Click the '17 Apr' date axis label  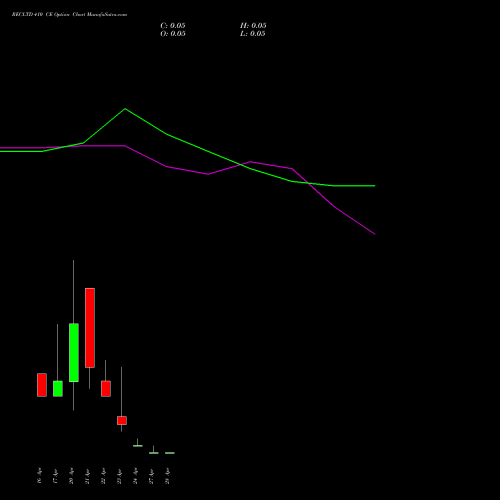click(x=56, y=476)
